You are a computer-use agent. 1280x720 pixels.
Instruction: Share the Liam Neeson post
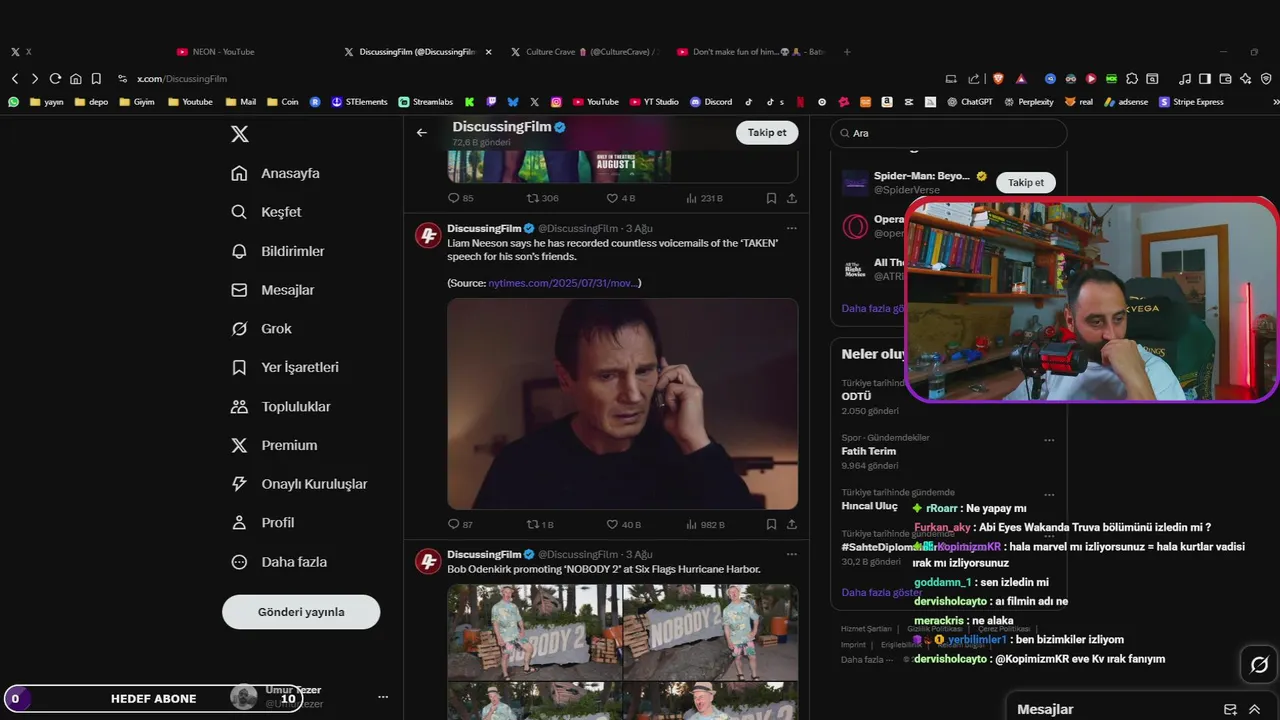pyautogui.click(x=792, y=524)
